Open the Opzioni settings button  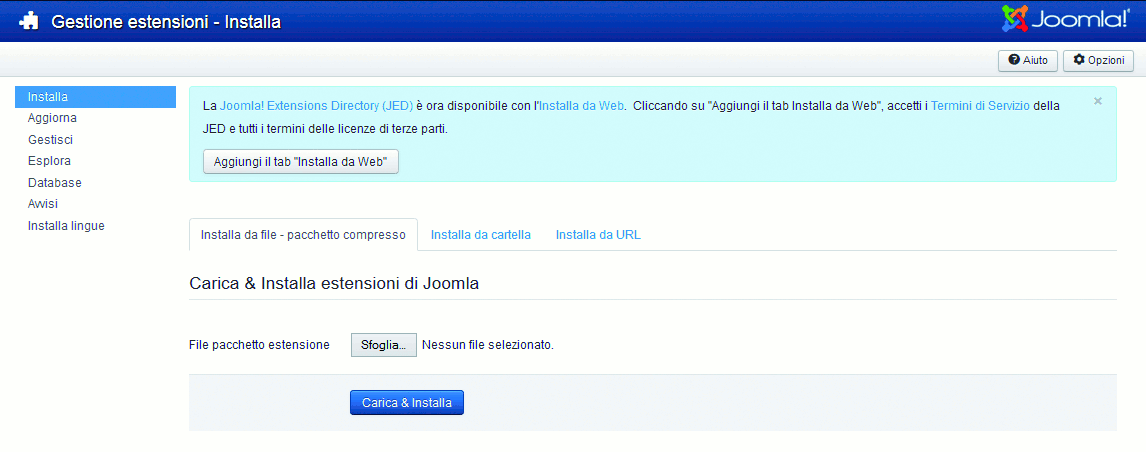point(1098,61)
